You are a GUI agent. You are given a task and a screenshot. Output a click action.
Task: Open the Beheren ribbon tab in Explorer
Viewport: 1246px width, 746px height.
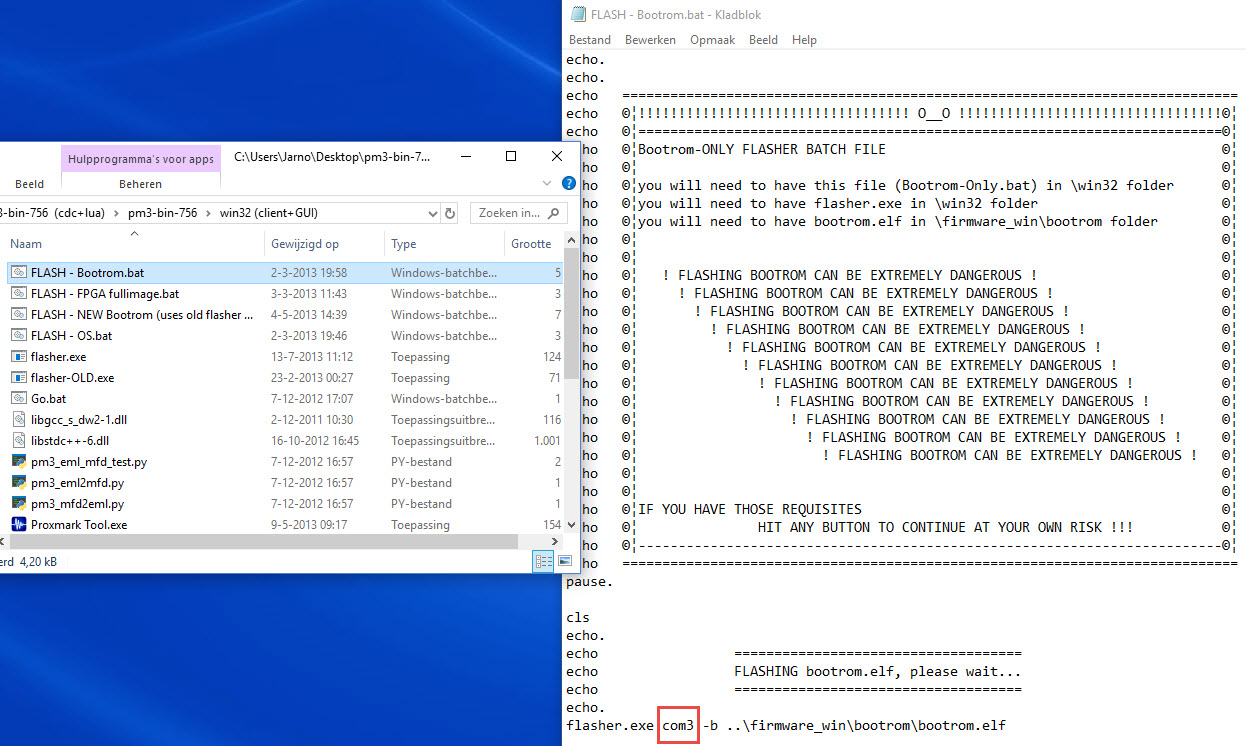[140, 184]
